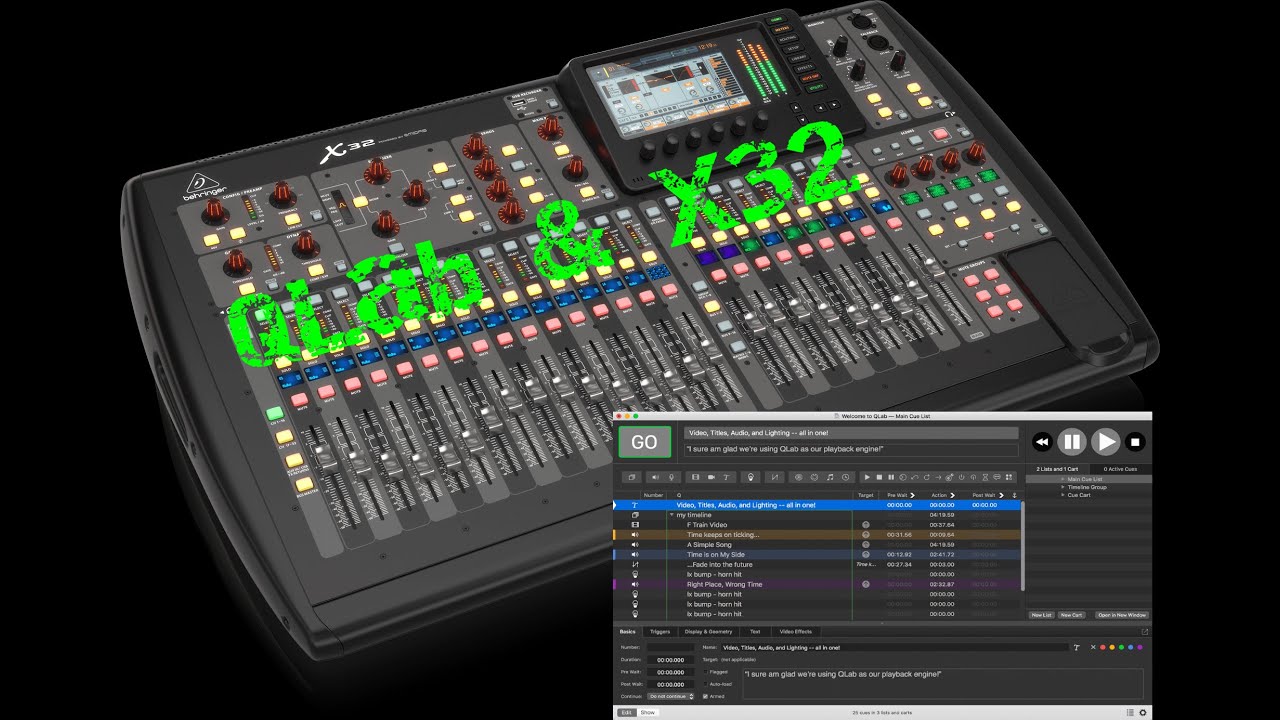Click the New List button

tap(1041, 615)
